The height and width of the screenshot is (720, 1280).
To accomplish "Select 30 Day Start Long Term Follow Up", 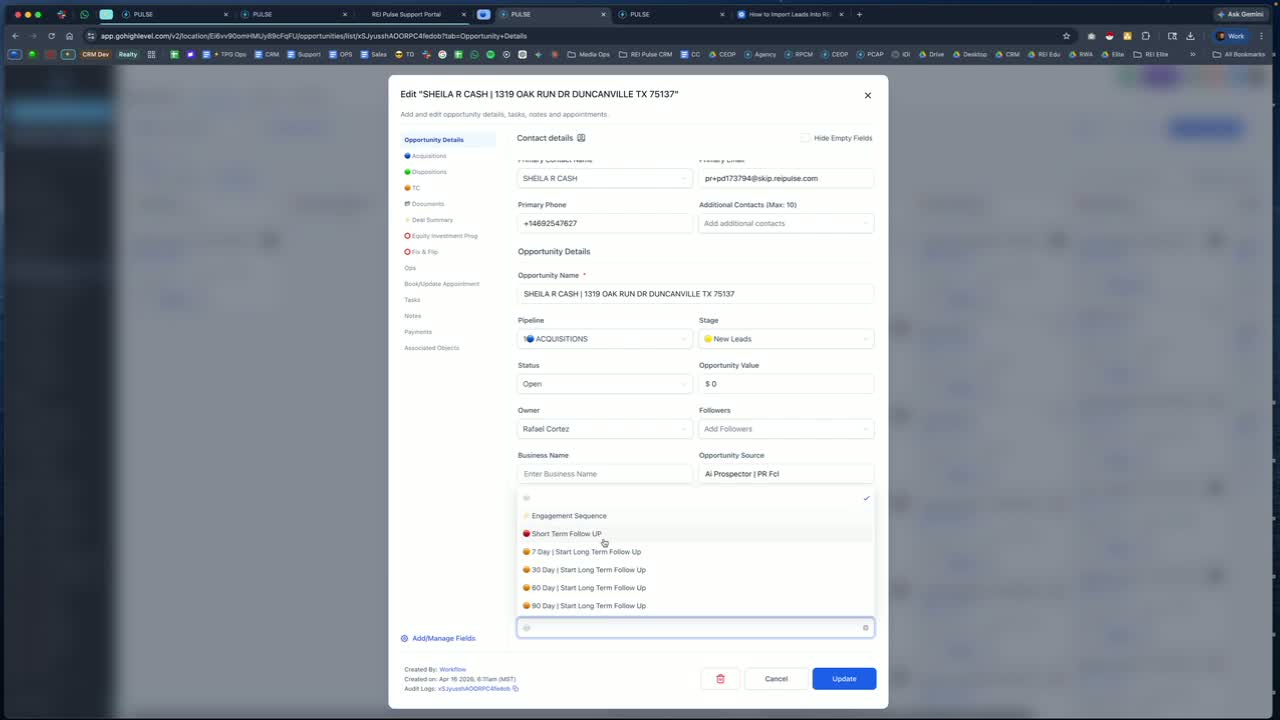I will point(696,570).
